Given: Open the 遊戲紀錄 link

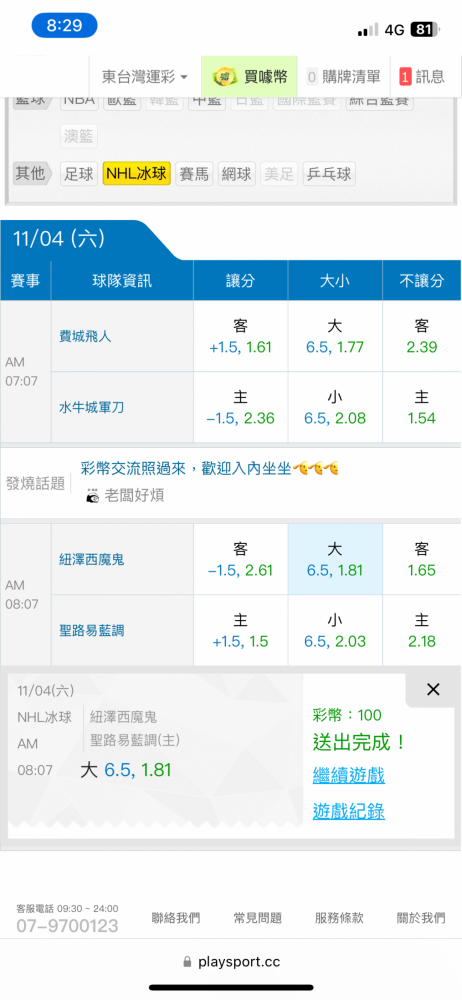Looking at the screenshot, I should (x=348, y=811).
